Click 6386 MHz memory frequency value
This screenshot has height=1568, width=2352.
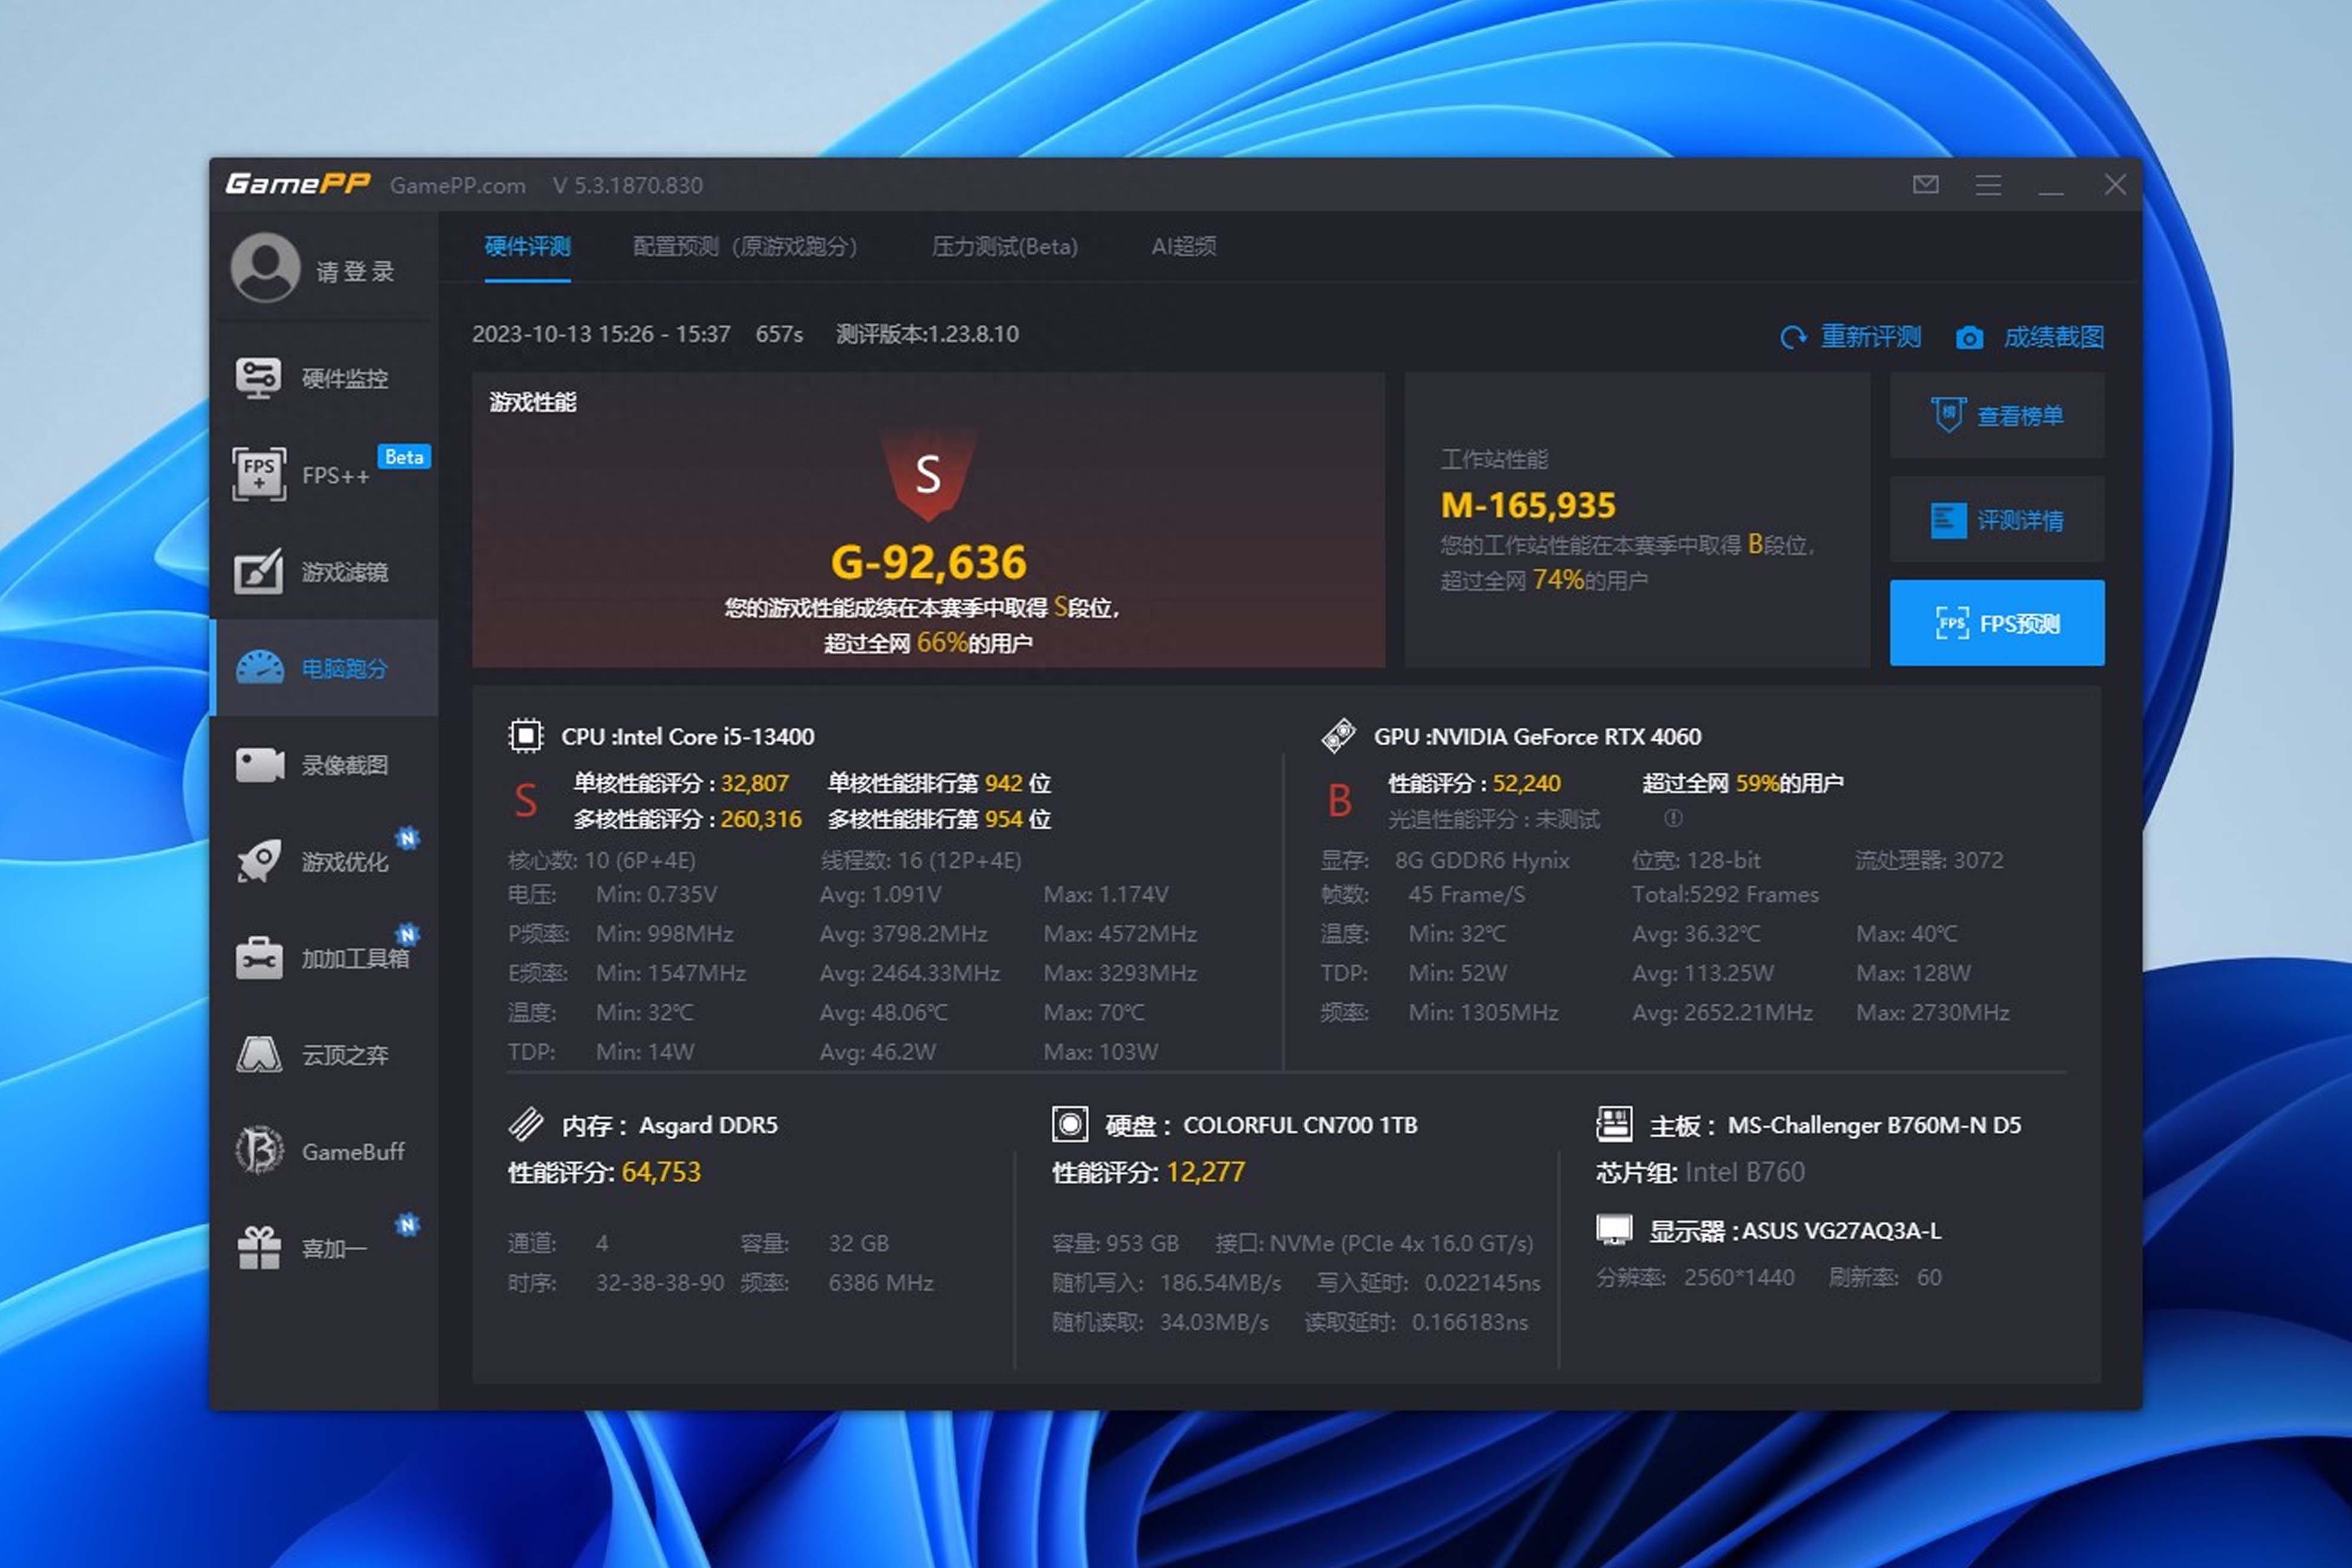(x=880, y=1282)
